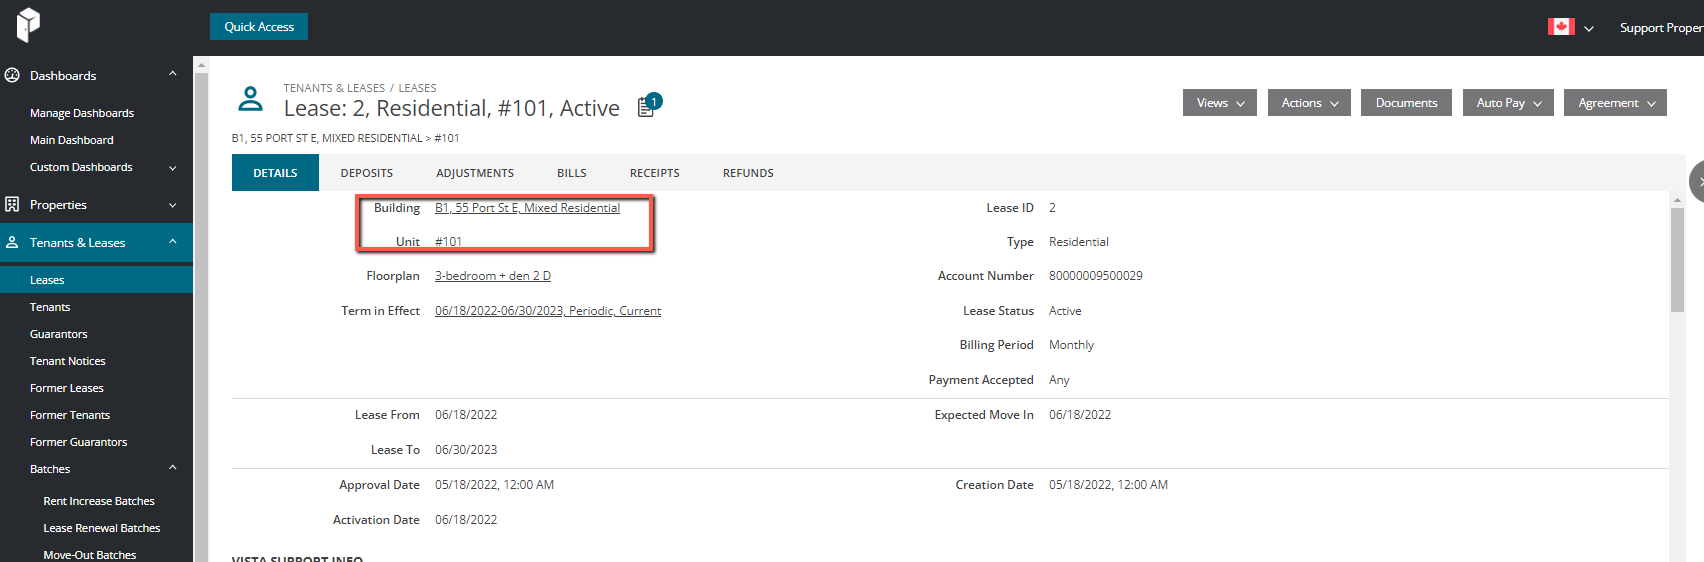The width and height of the screenshot is (1704, 562).
Task: Open Manage Dashboards in sidebar
Action: coord(82,113)
